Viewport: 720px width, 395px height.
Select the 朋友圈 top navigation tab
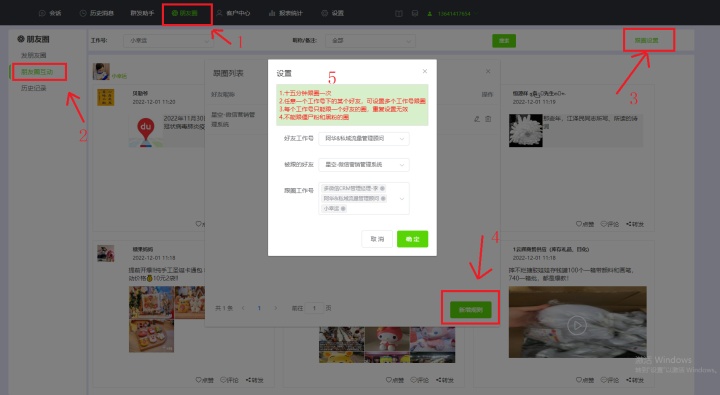[185, 13]
